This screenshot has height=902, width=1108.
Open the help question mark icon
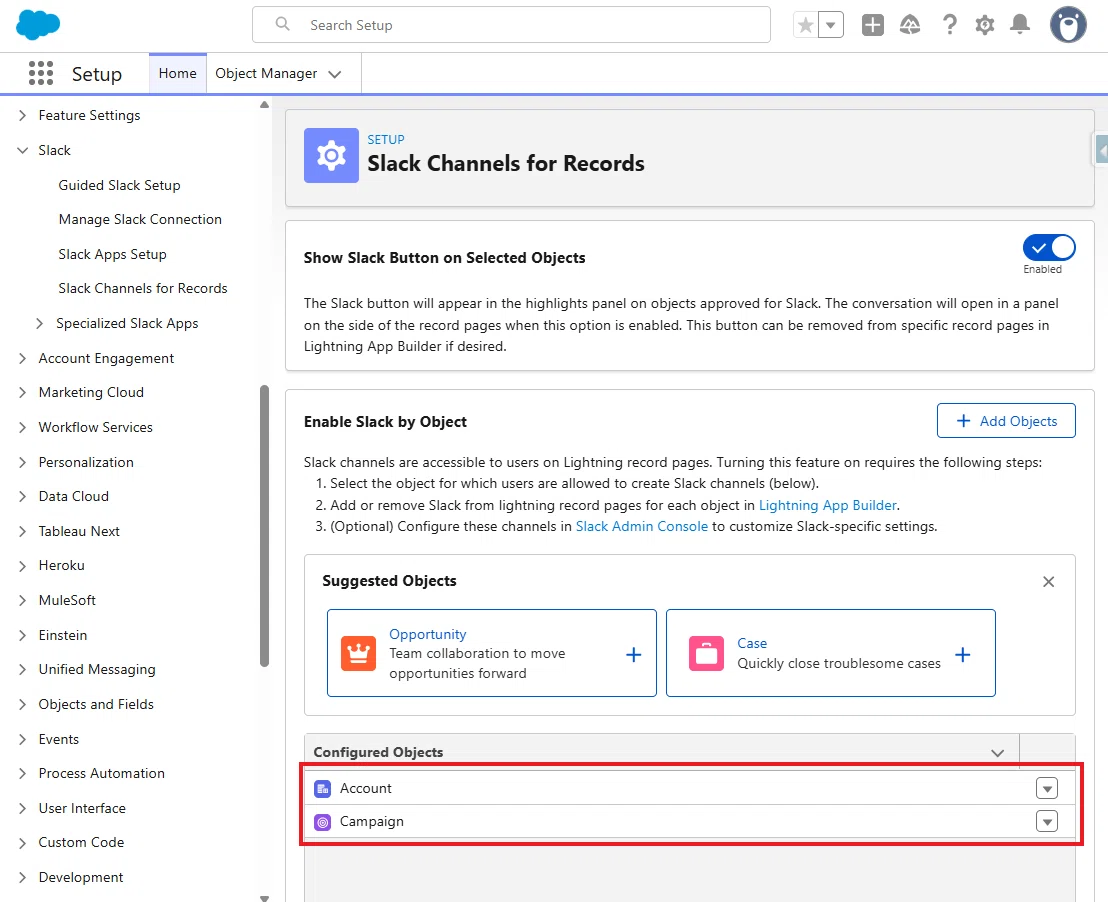click(950, 25)
